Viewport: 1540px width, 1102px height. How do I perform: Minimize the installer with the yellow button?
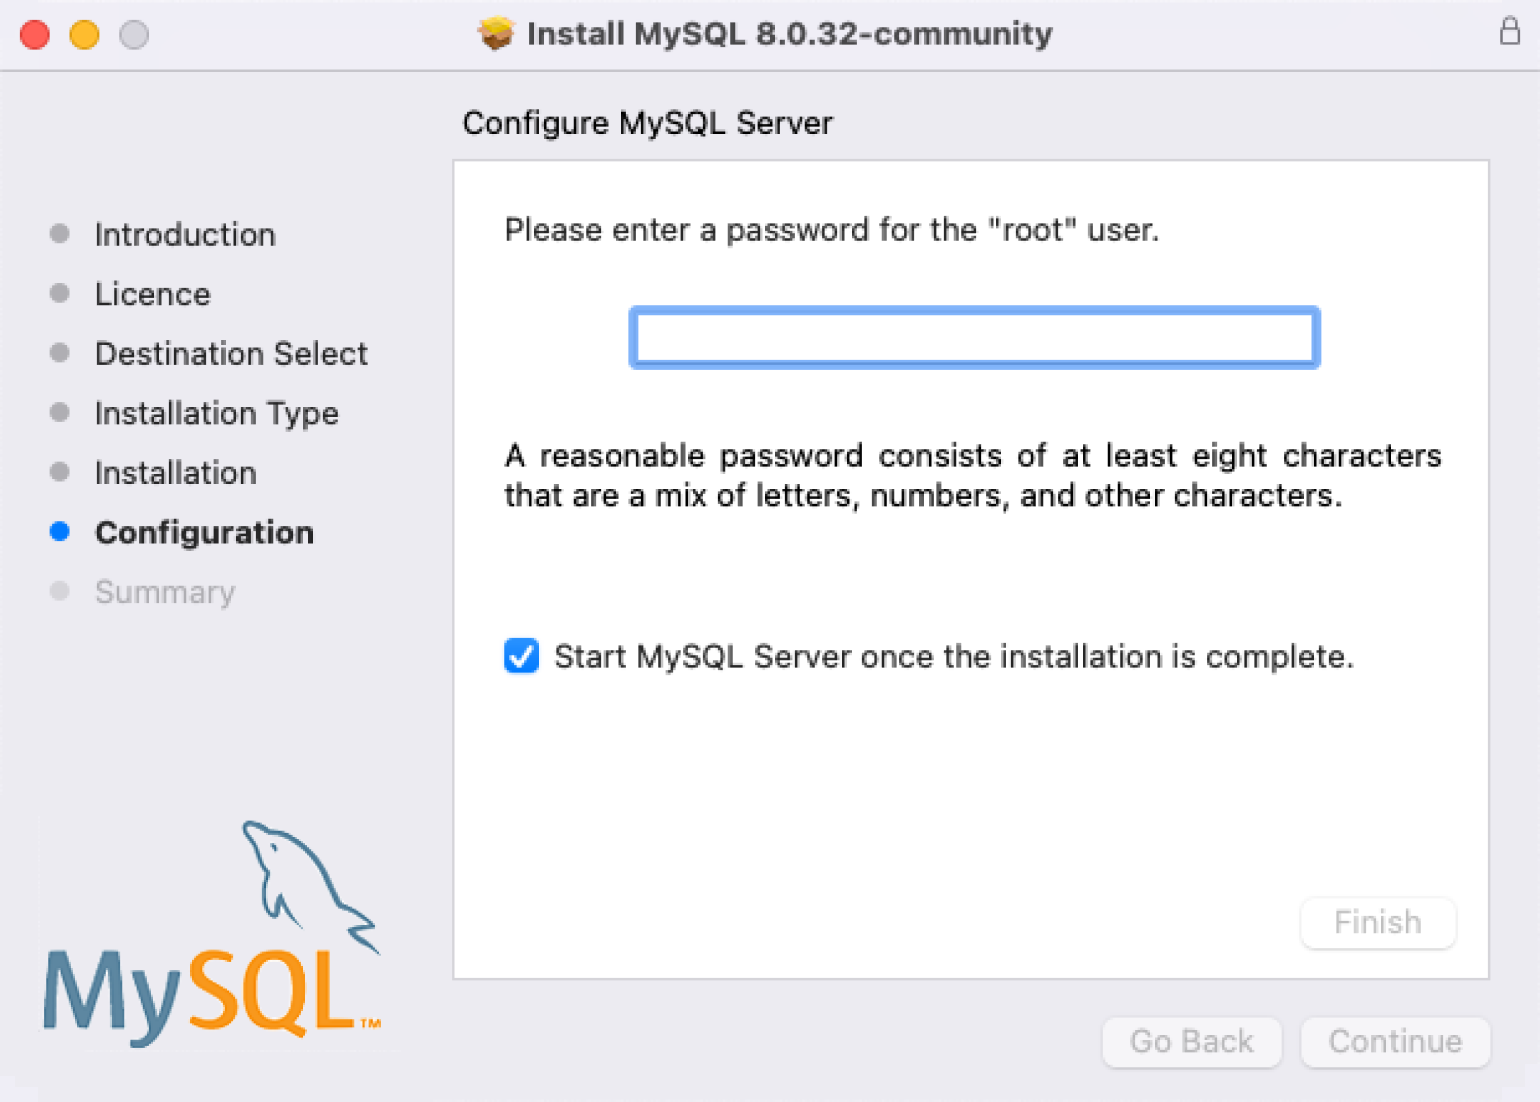point(84,34)
